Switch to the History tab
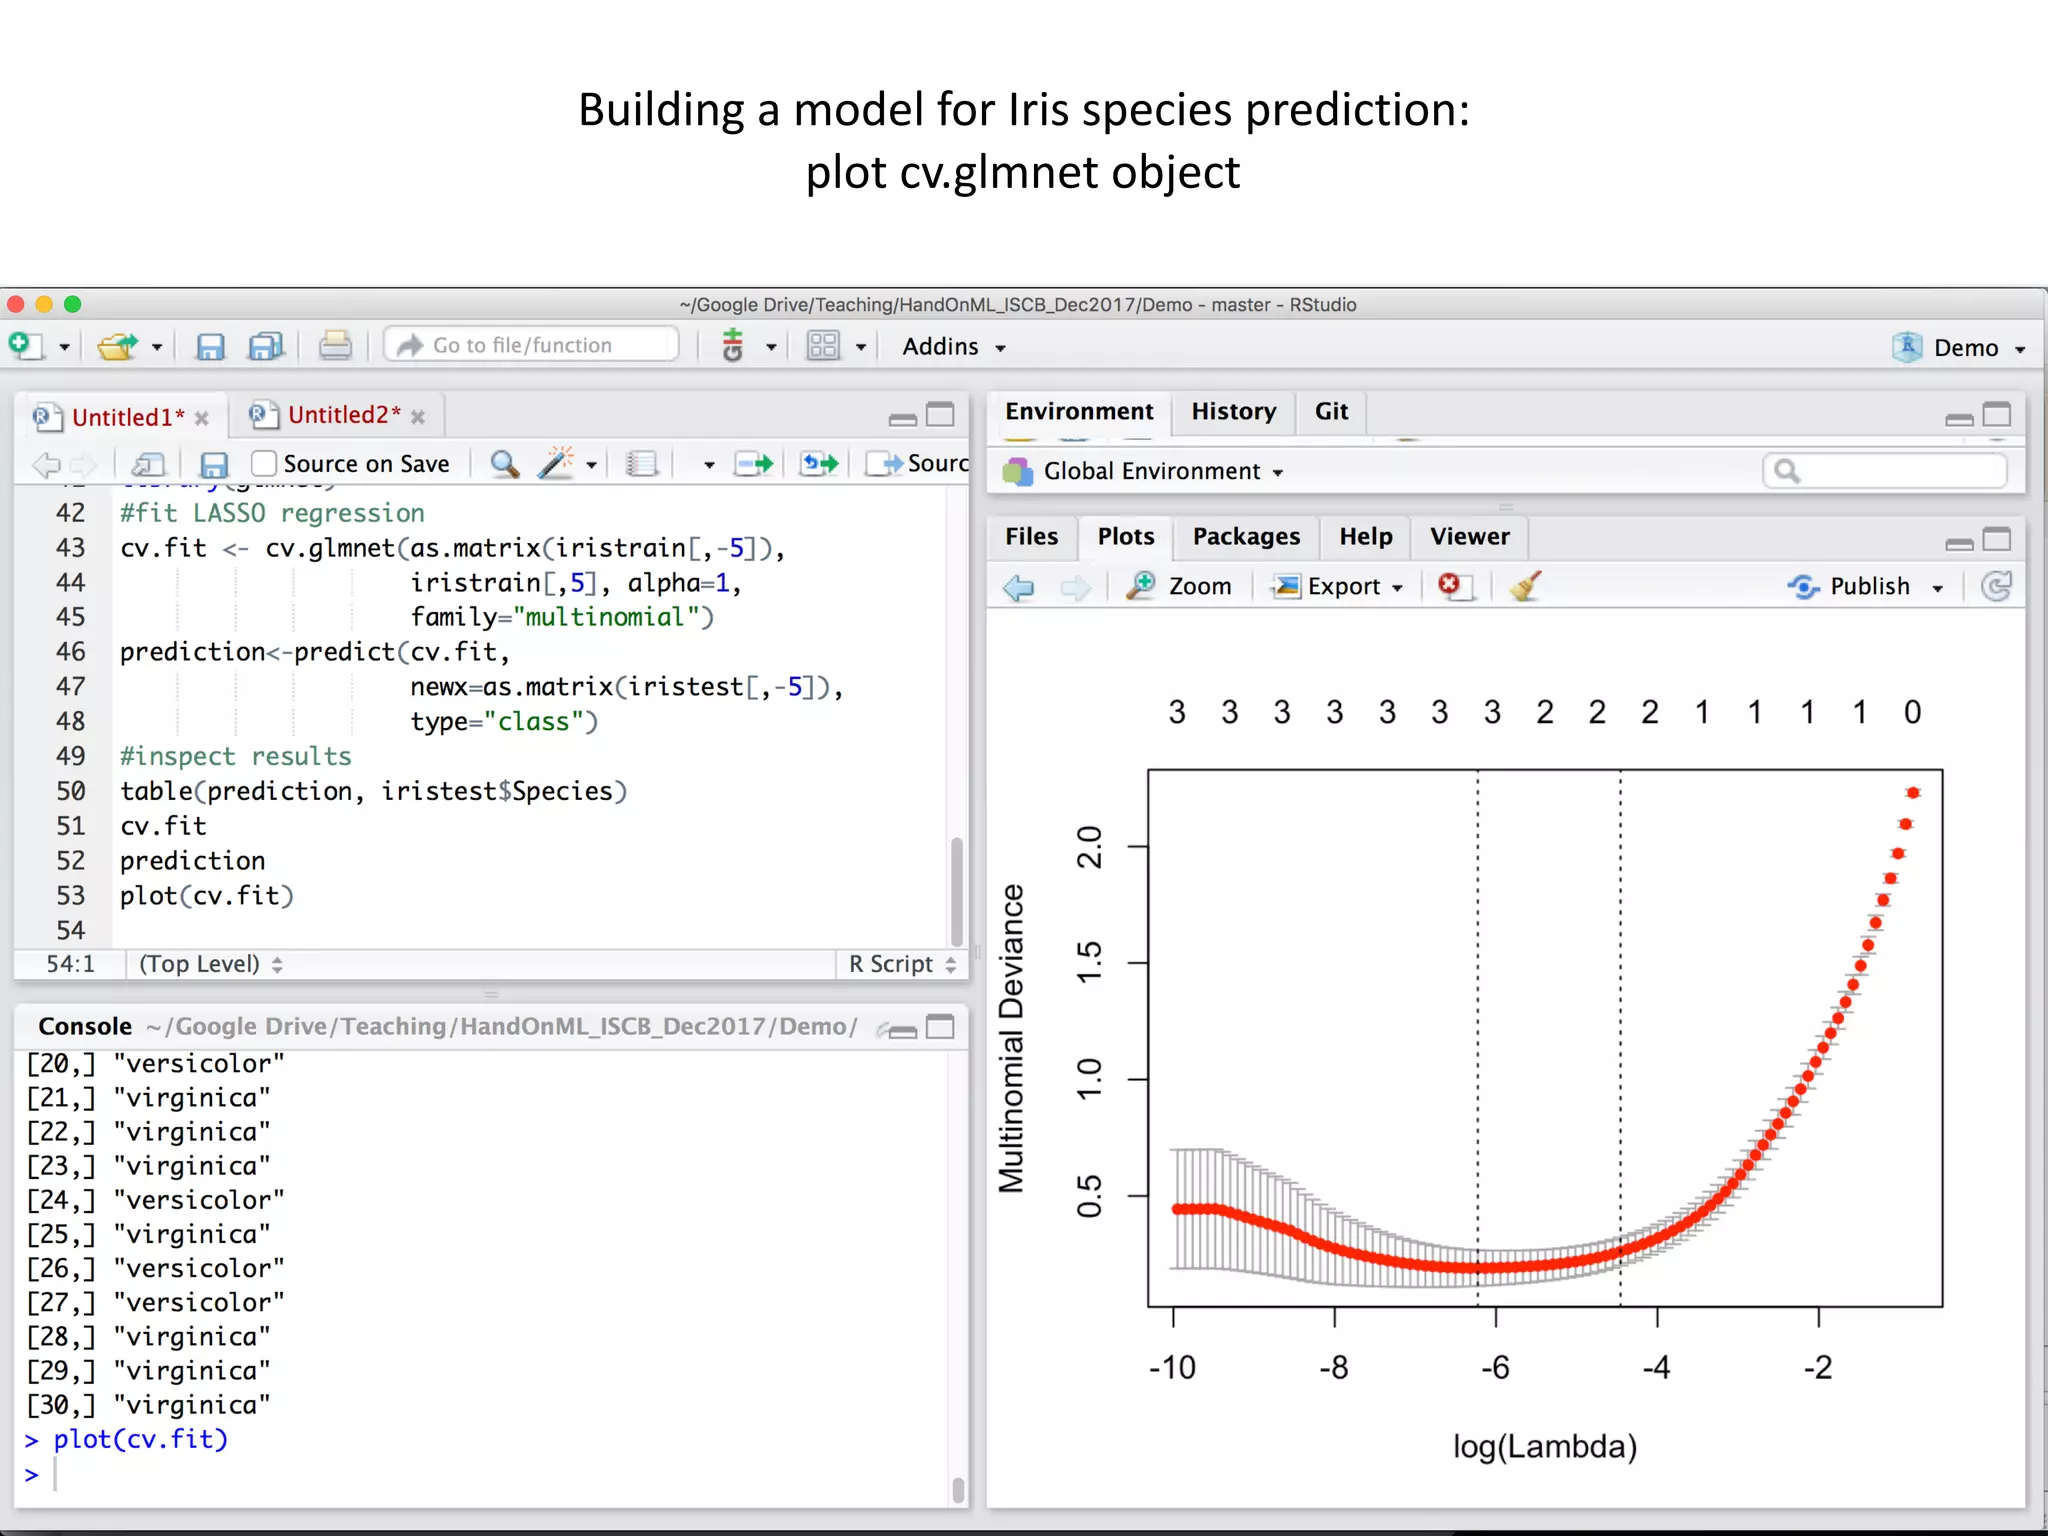 pos(1234,411)
